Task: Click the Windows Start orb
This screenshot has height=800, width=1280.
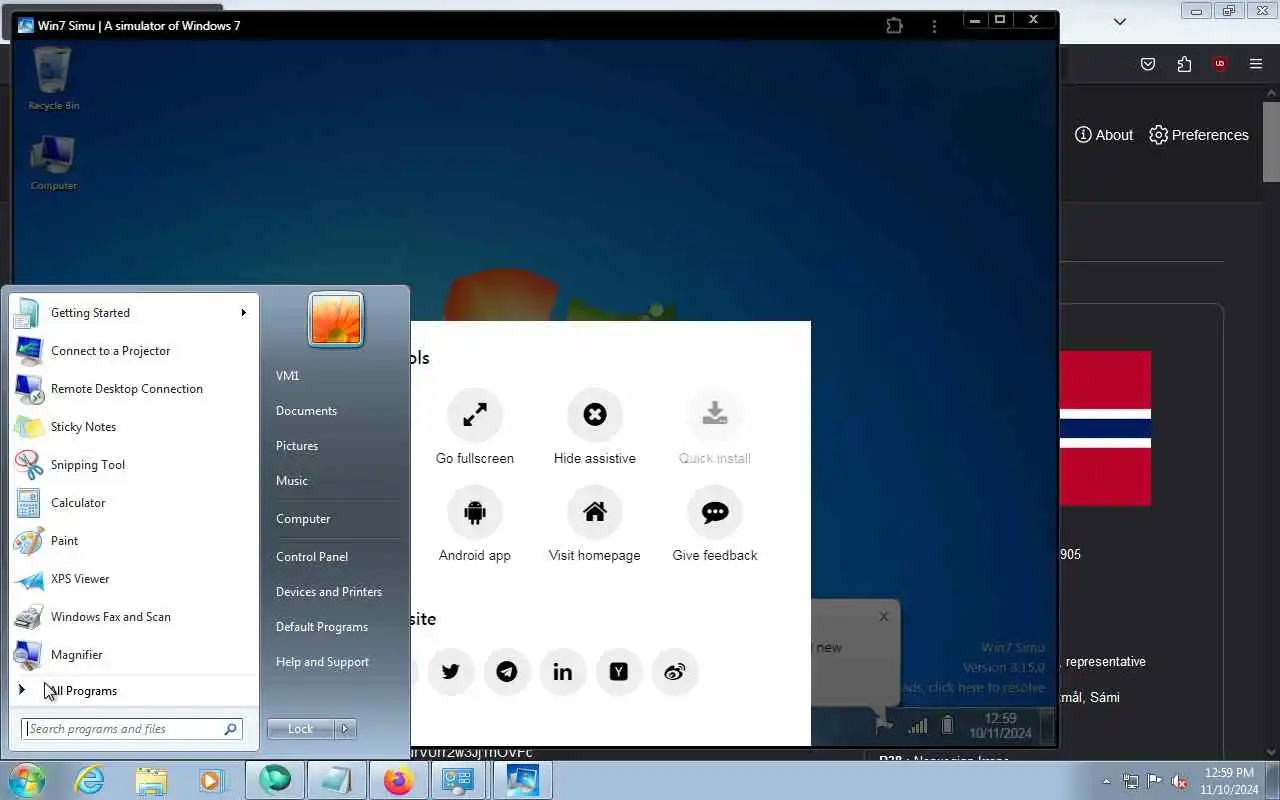Action: click(27, 780)
